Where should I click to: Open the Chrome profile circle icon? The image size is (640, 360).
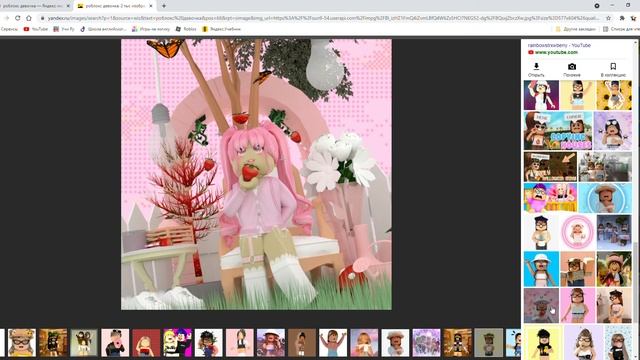[x=597, y=6]
